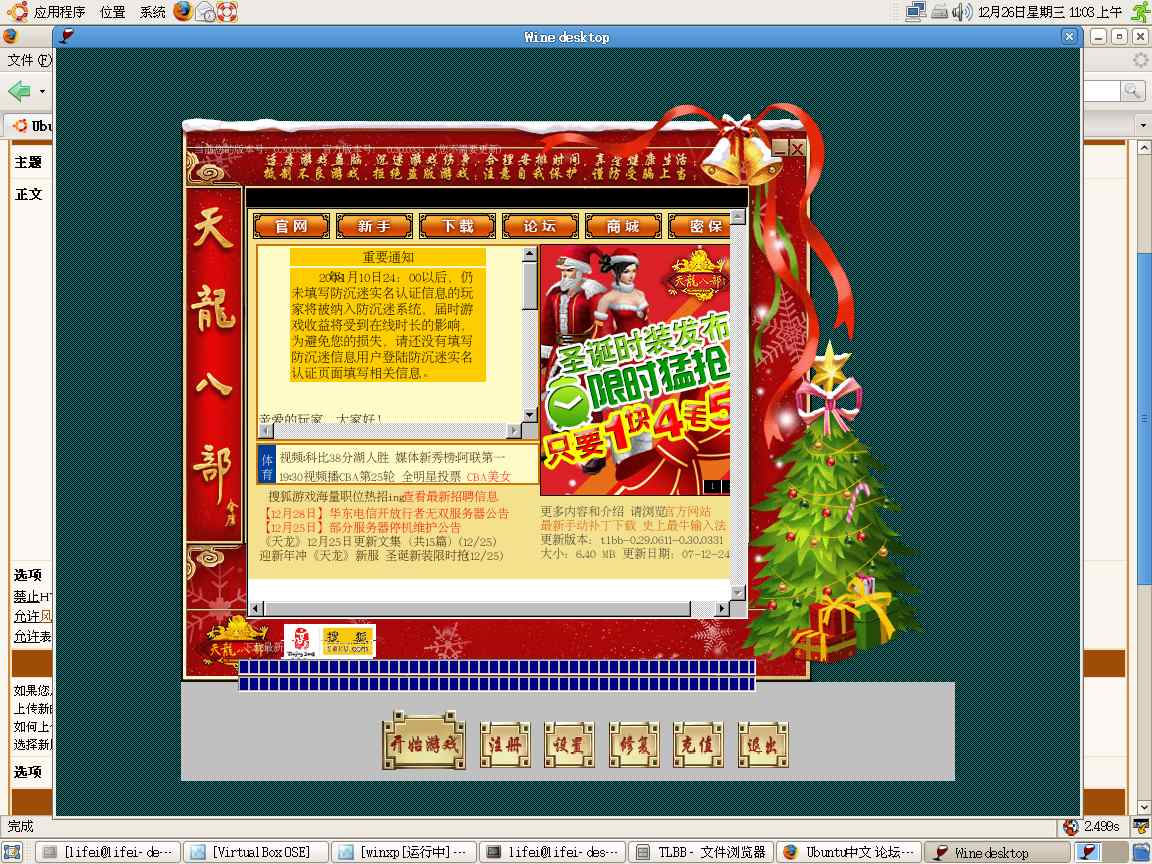Click the logout running-man icon

1141,11
